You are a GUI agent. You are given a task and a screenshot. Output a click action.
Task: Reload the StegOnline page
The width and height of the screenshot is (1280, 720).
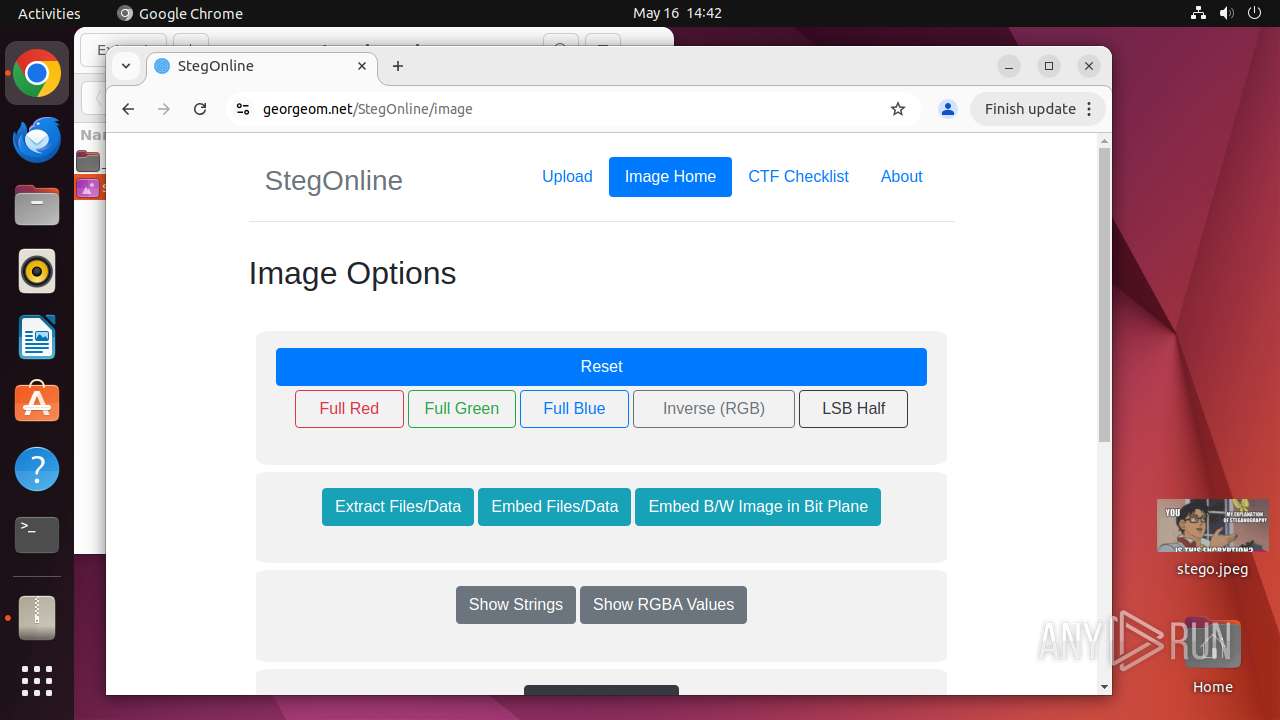click(x=200, y=109)
